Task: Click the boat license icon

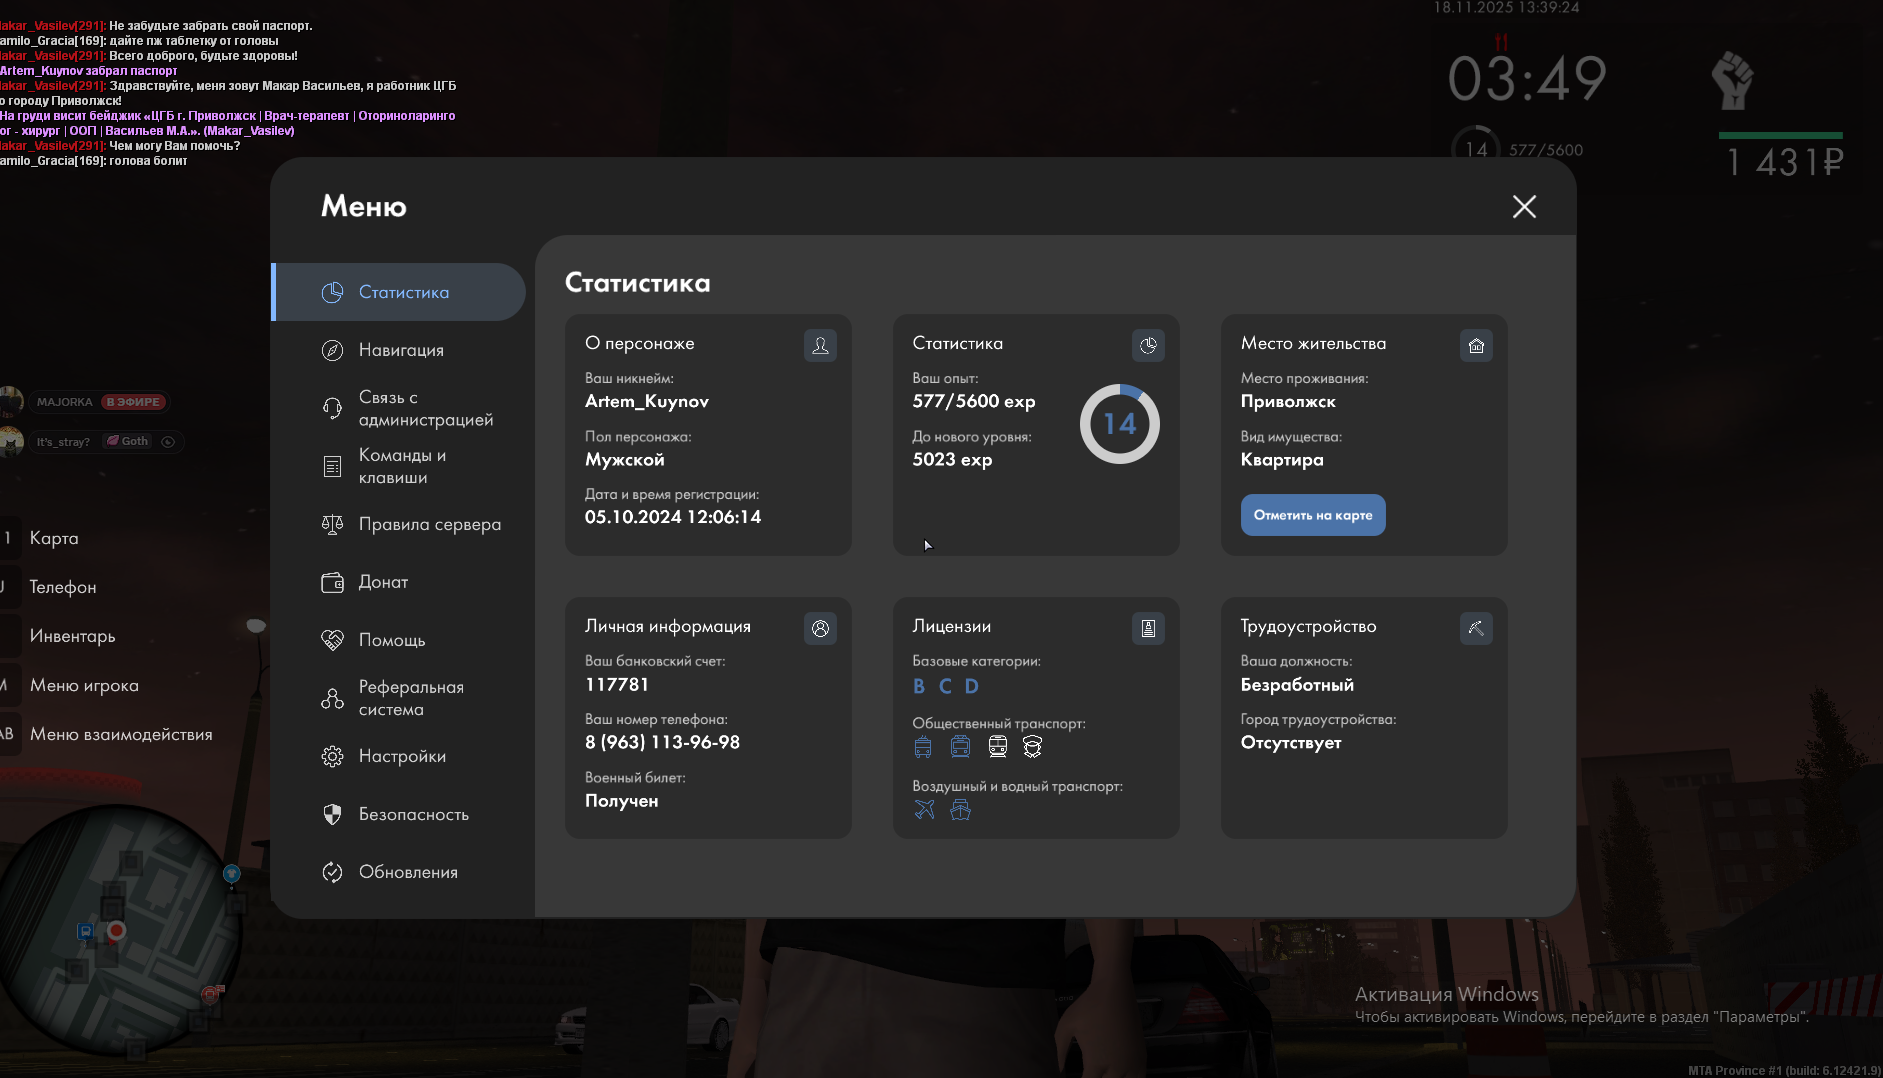Action: (x=960, y=810)
